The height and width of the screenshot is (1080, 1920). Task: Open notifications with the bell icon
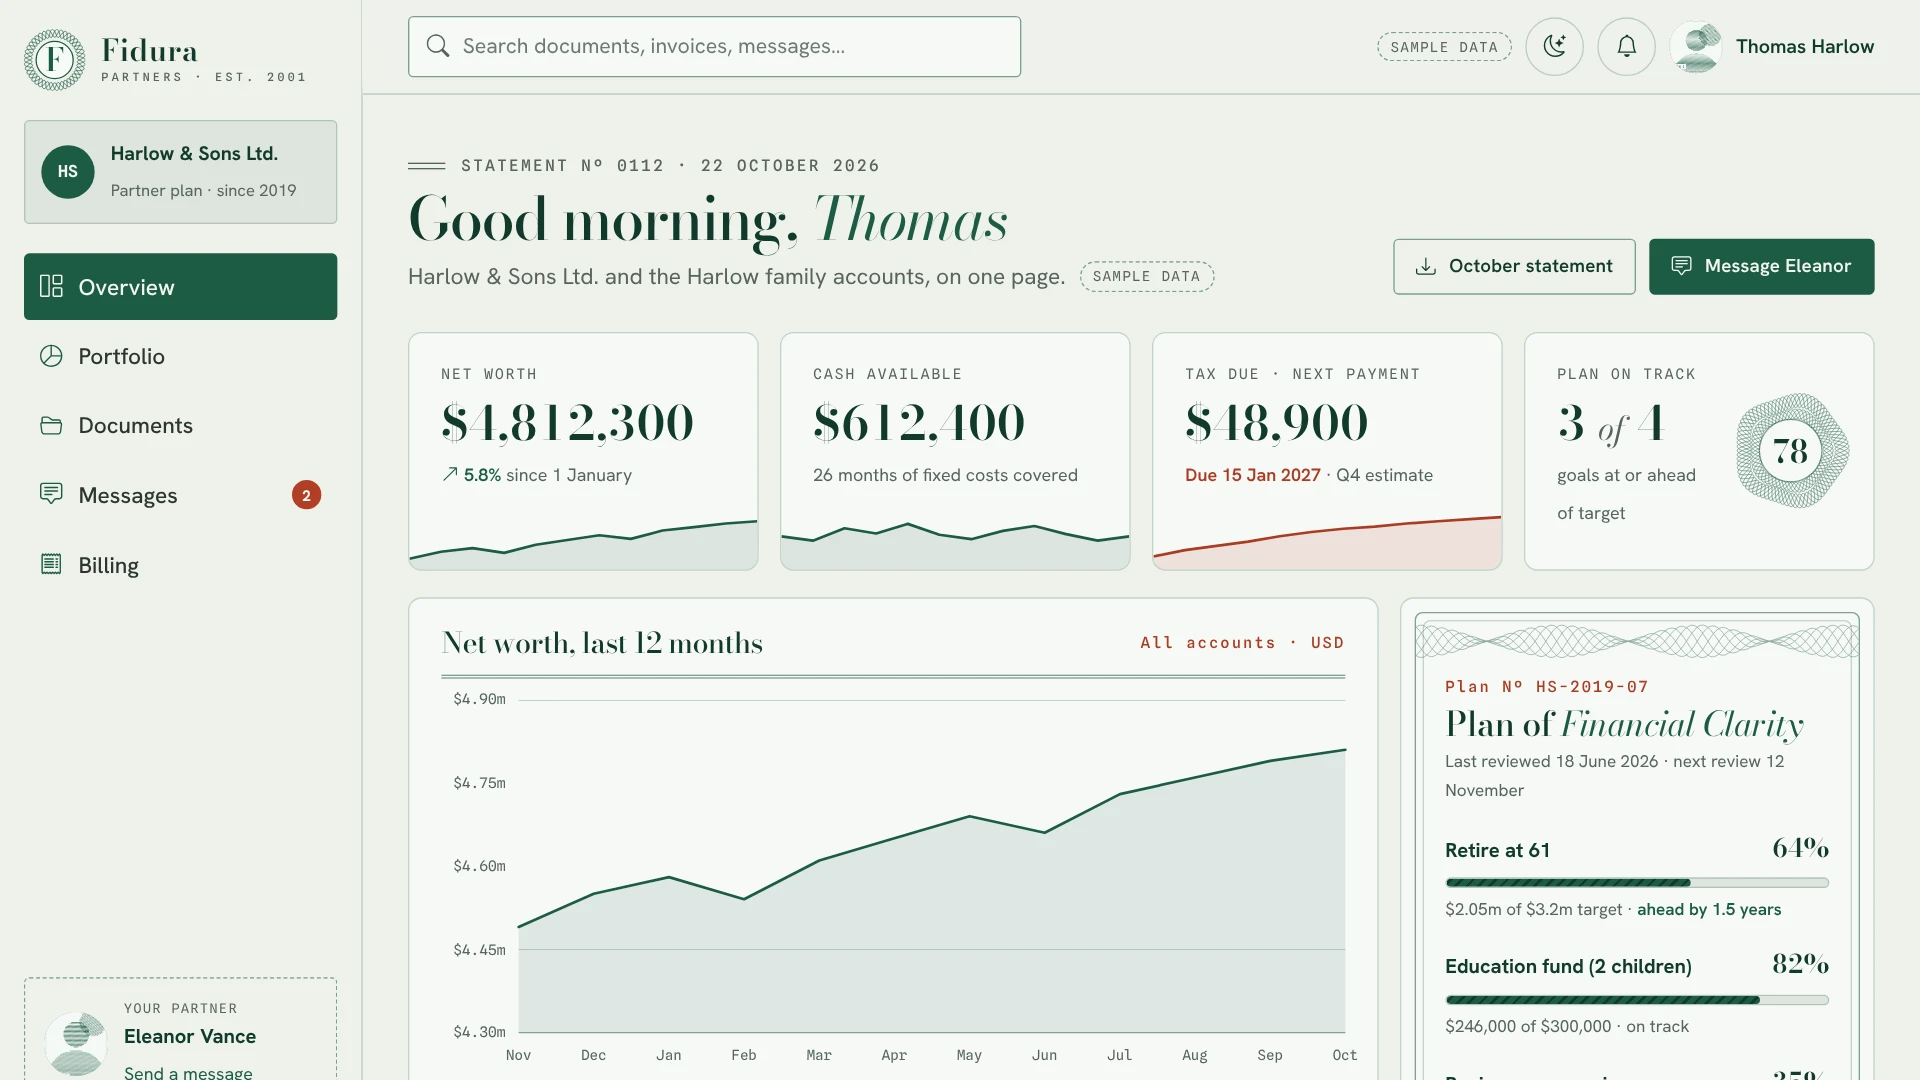tap(1626, 46)
